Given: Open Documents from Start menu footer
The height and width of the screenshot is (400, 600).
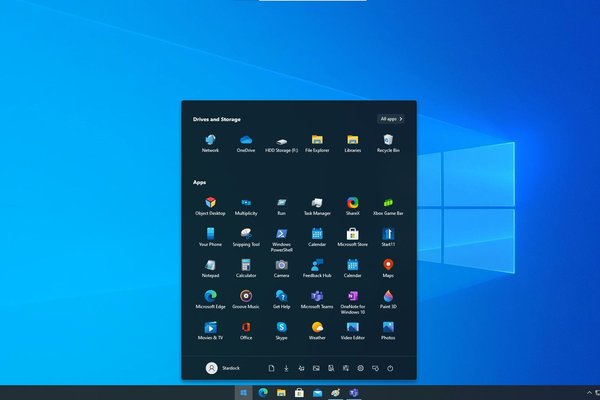Looking at the screenshot, I should (x=271, y=368).
